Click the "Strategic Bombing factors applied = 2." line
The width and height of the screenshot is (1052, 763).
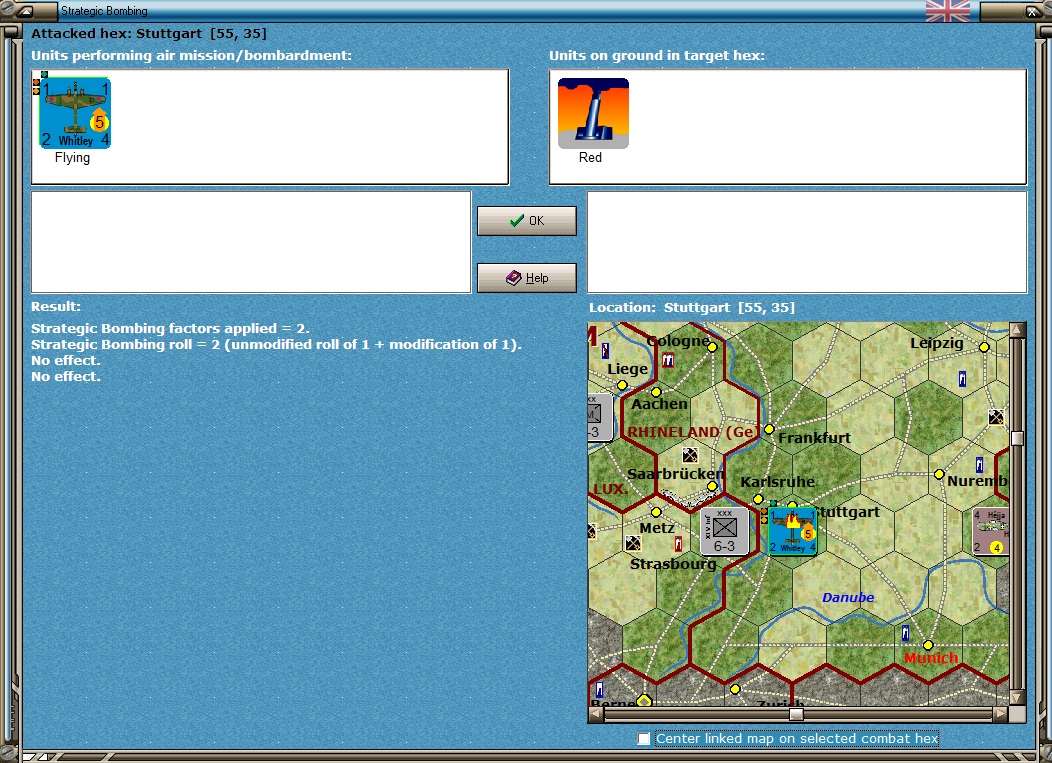pyautogui.click(x=170, y=328)
